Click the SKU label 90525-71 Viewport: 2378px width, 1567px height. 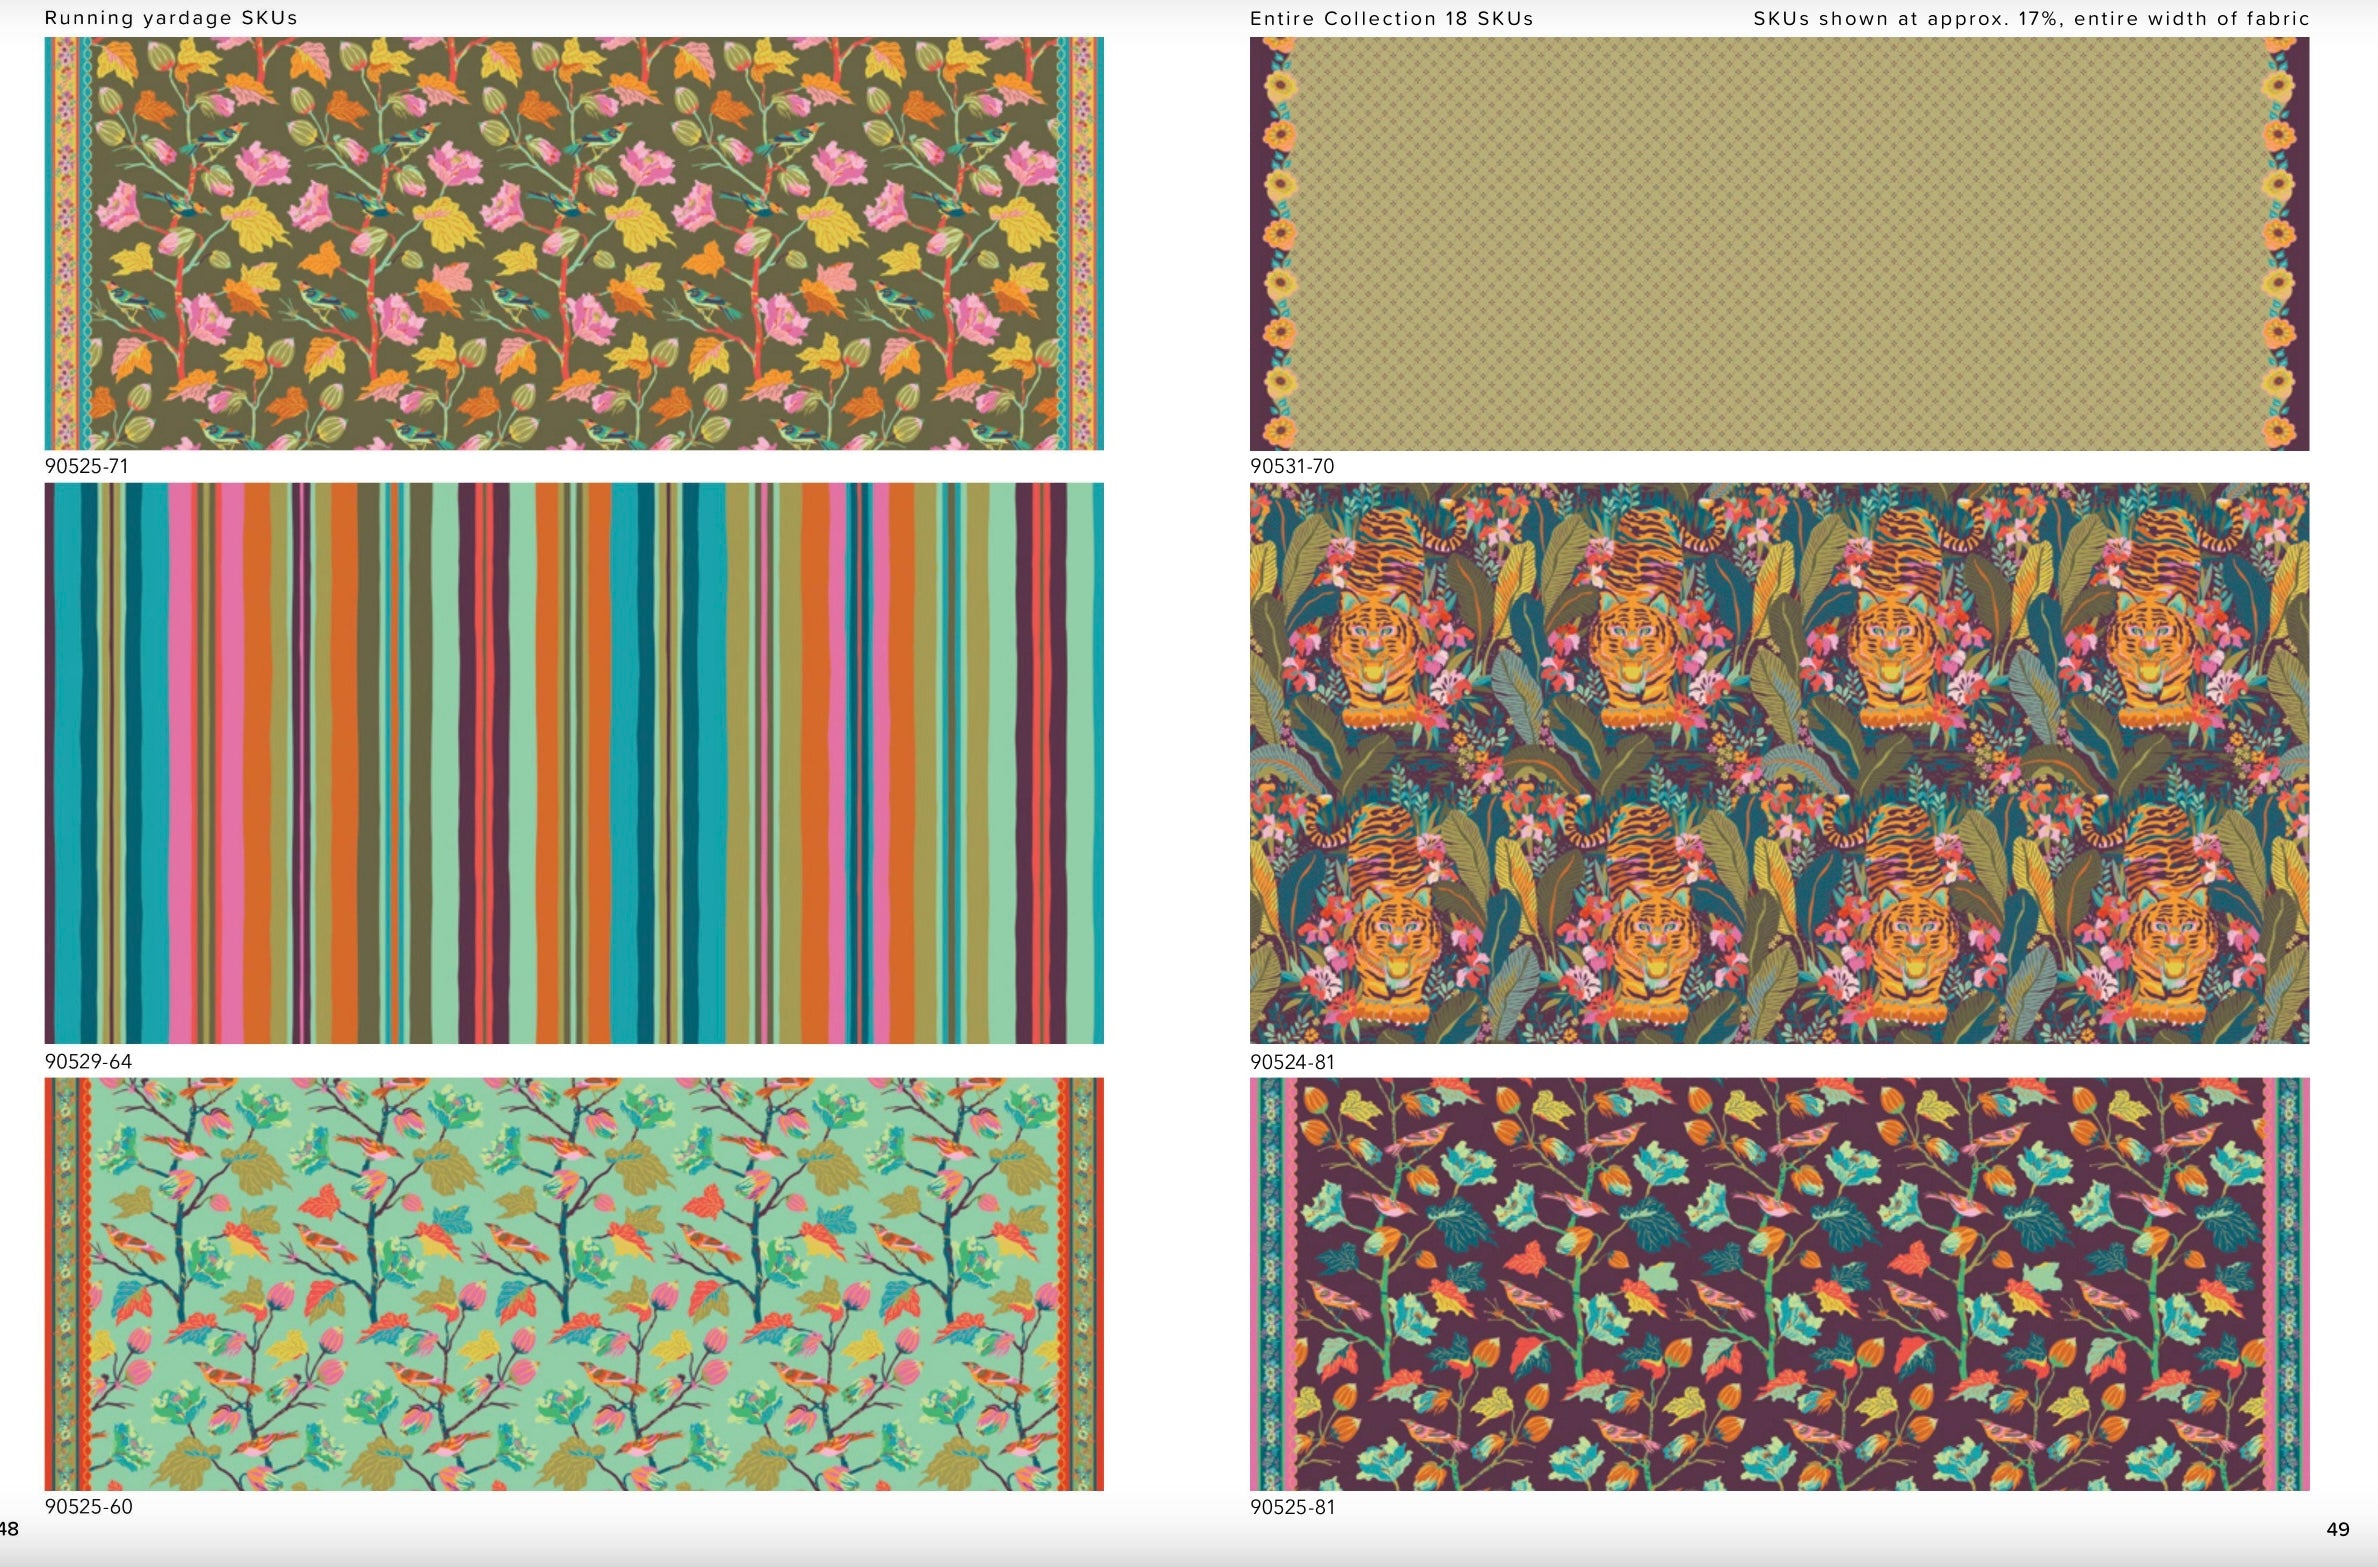[87, 466]
